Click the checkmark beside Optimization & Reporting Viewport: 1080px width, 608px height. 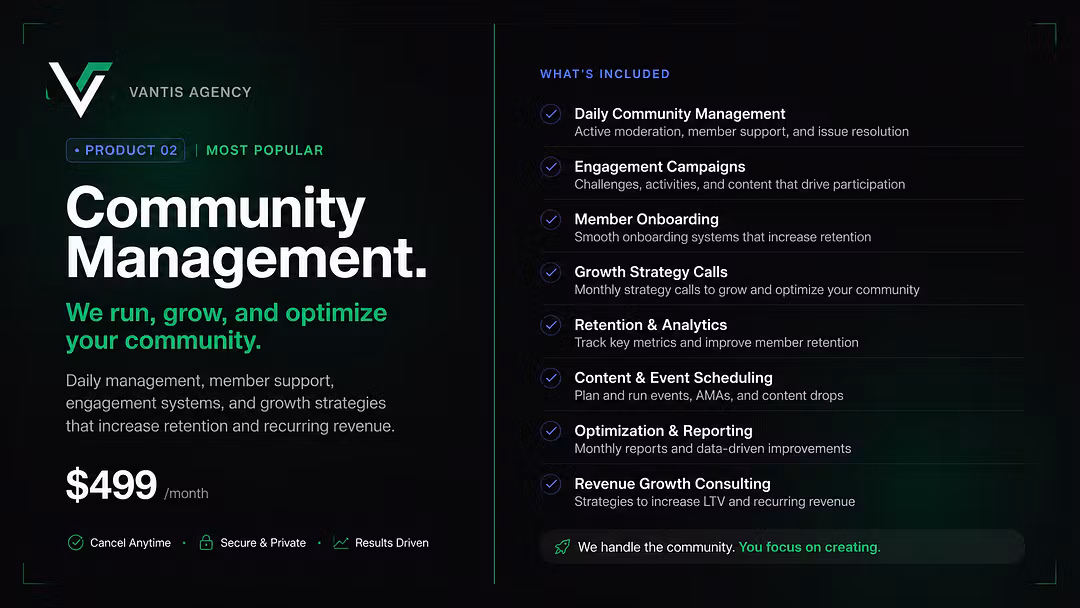[x=550, y=431]
